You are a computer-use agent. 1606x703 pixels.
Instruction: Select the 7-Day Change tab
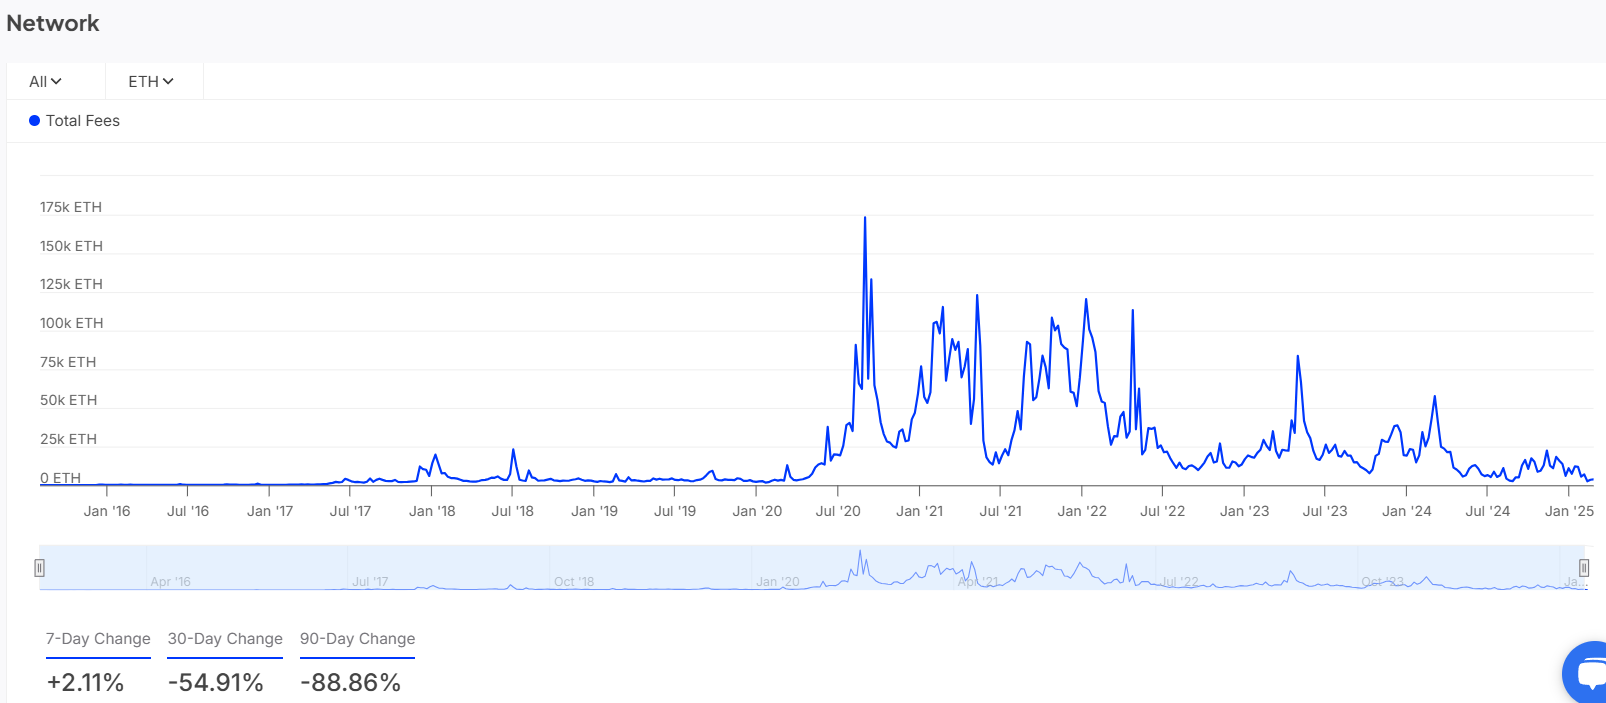click(x=98, y=639)
